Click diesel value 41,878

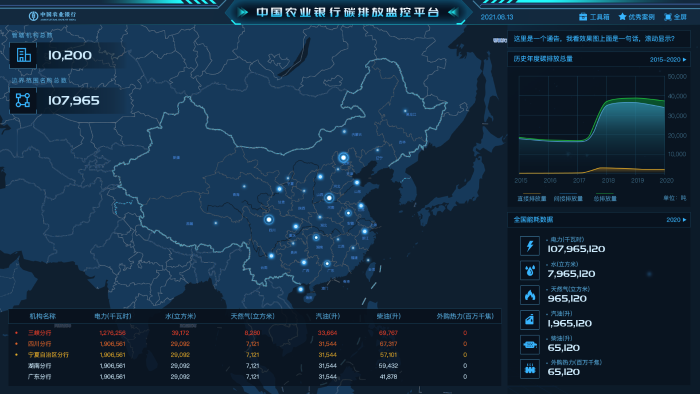(x=388, y=377)
